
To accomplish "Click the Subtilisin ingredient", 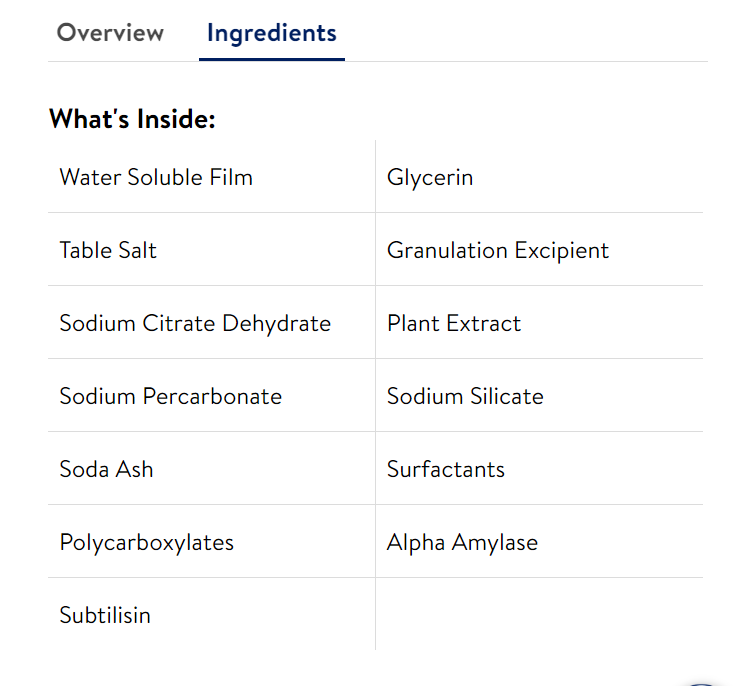I will (105, 615).
